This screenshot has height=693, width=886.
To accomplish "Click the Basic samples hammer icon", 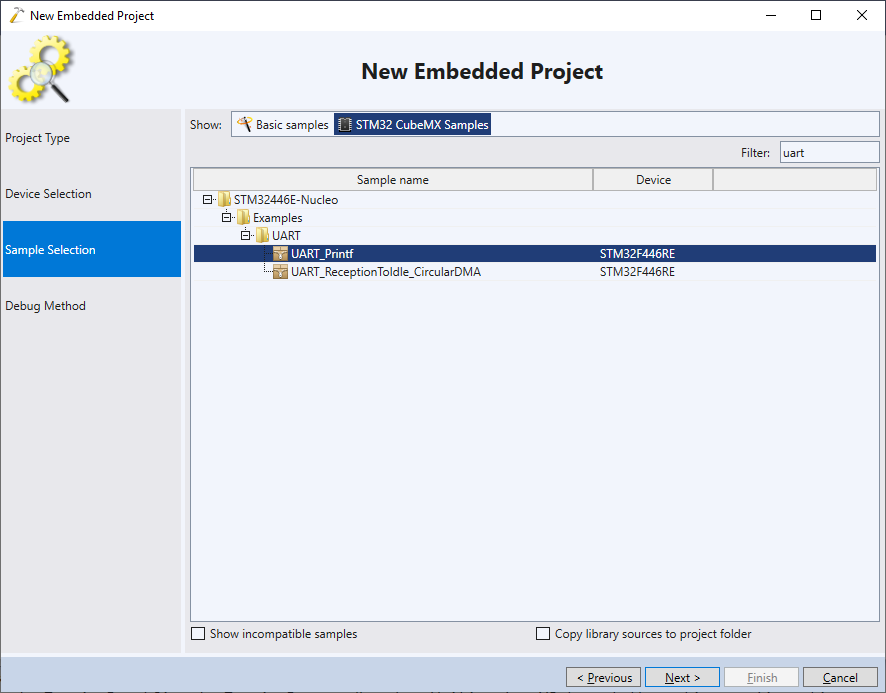I will click(x=244, y=124).
